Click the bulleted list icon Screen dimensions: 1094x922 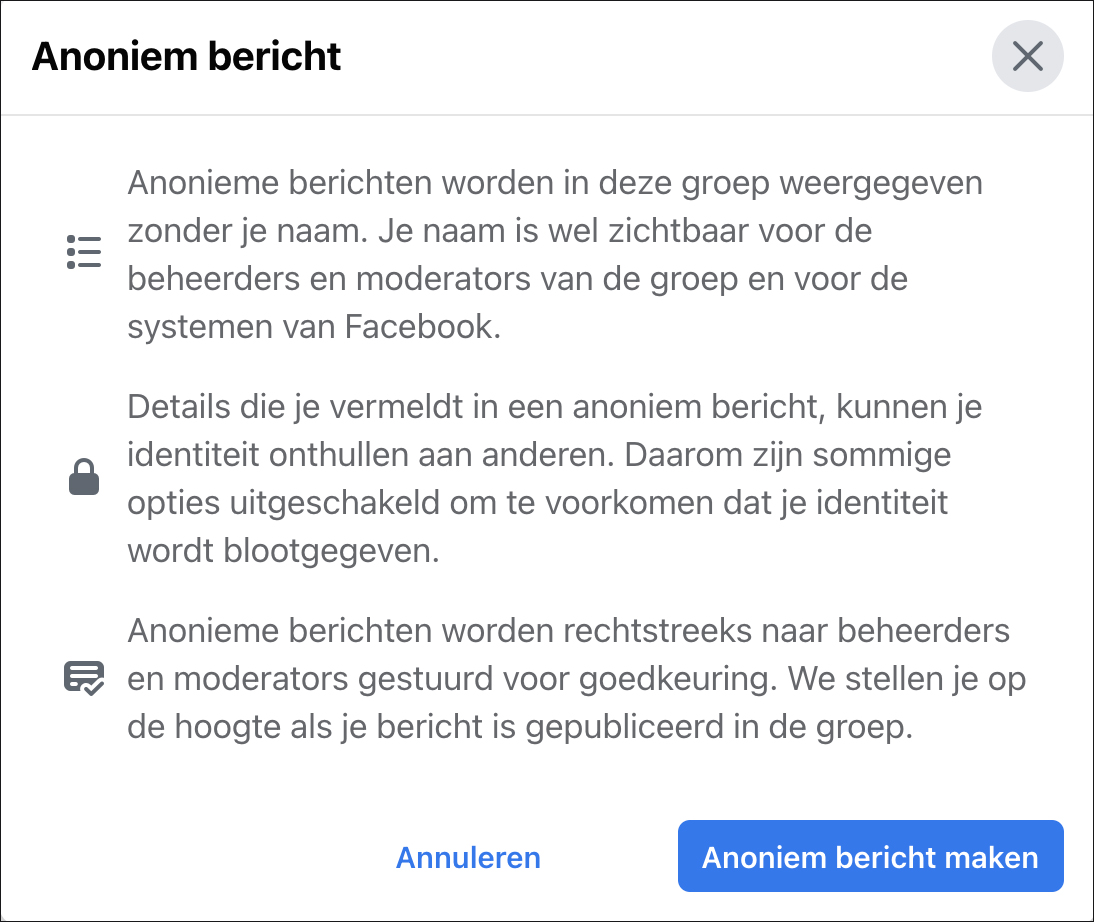click(x=84, y=252)
